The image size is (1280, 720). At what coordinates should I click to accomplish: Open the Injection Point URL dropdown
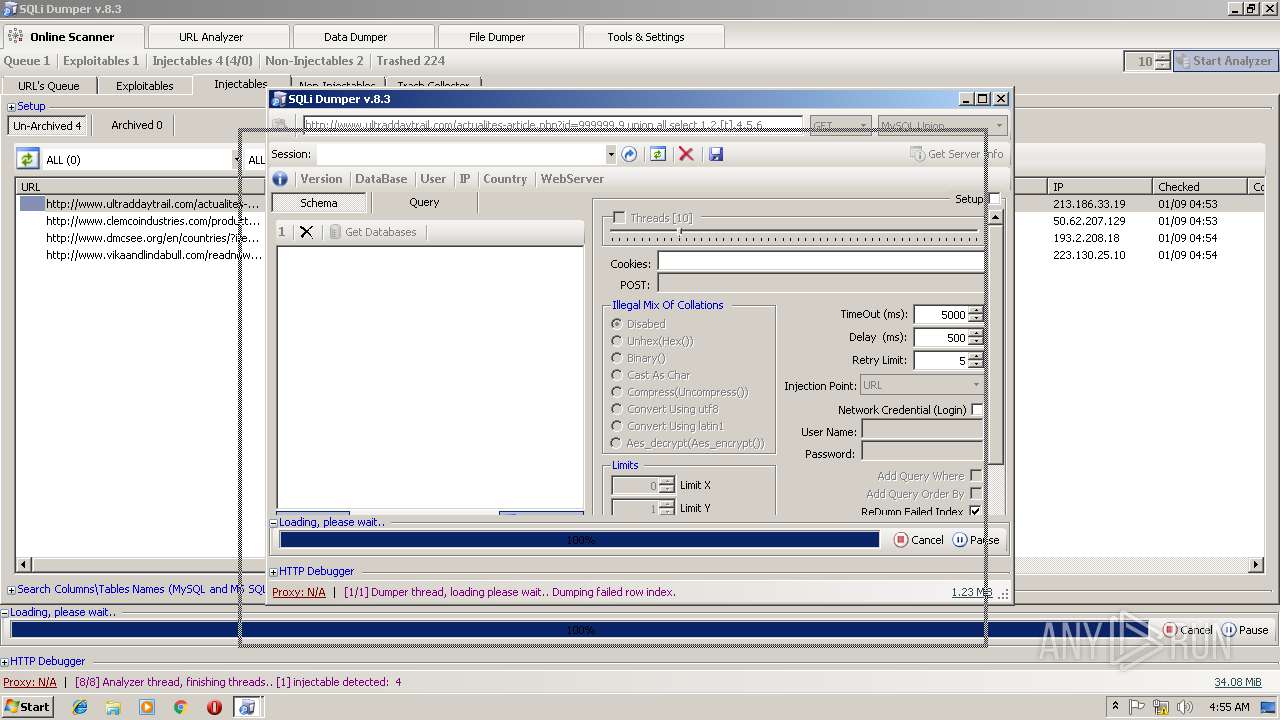coord(976,385)
